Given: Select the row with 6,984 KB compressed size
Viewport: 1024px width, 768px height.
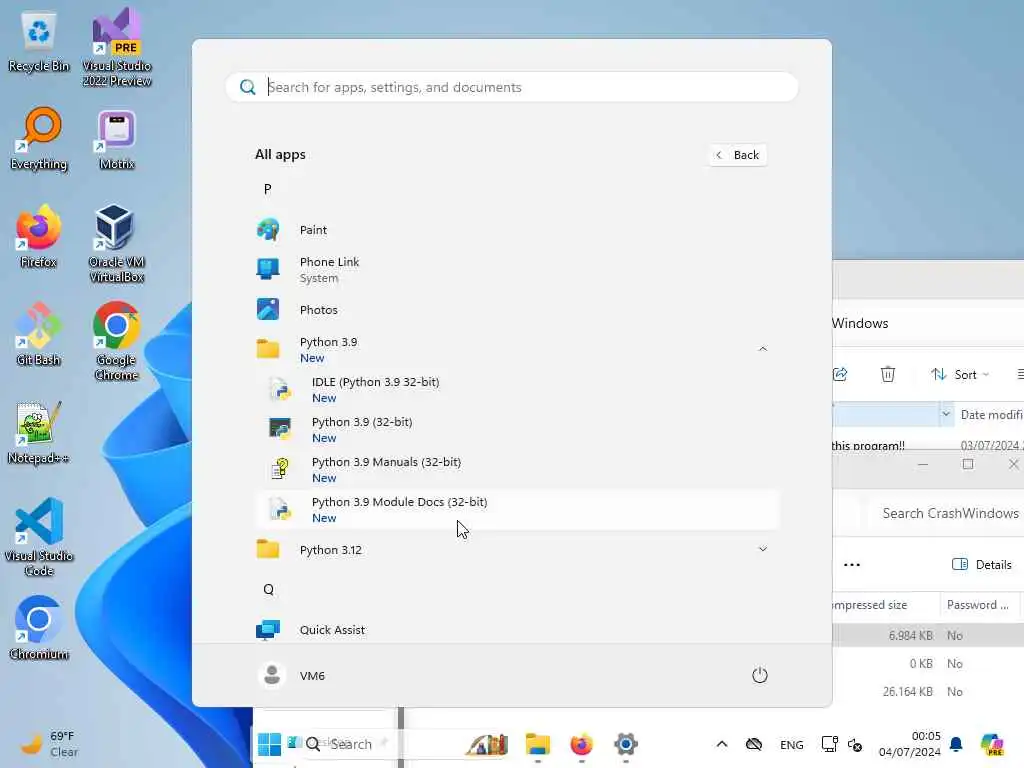Looking at the screenshot, I should [x=928, y=635].
